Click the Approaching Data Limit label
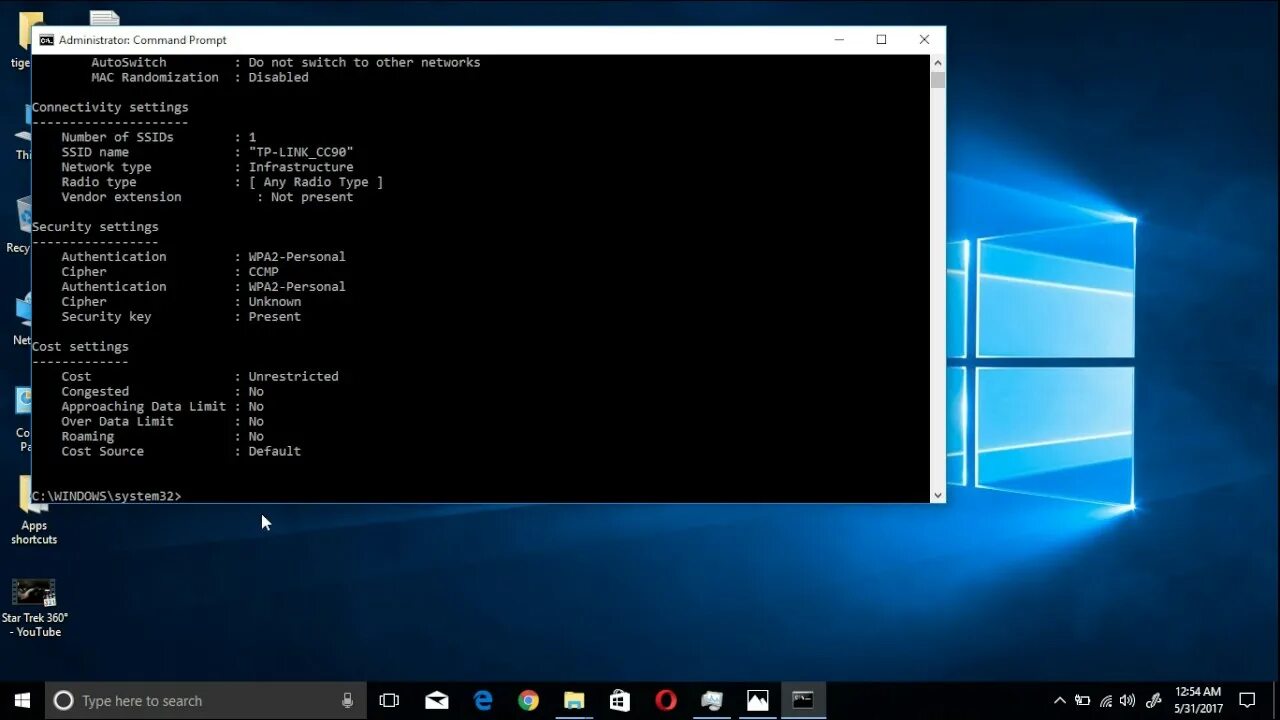 point(144,407)
